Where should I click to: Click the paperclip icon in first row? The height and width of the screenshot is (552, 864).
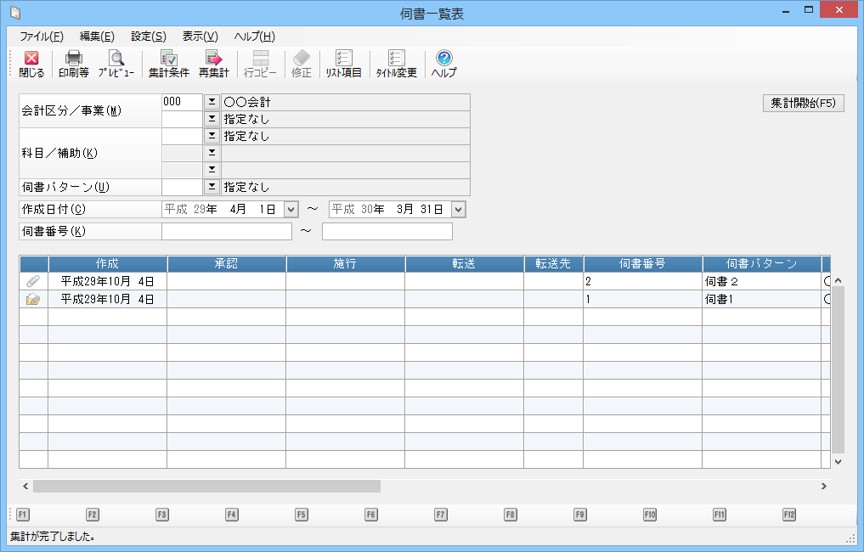pyautogui.click(x=33, y=282)
